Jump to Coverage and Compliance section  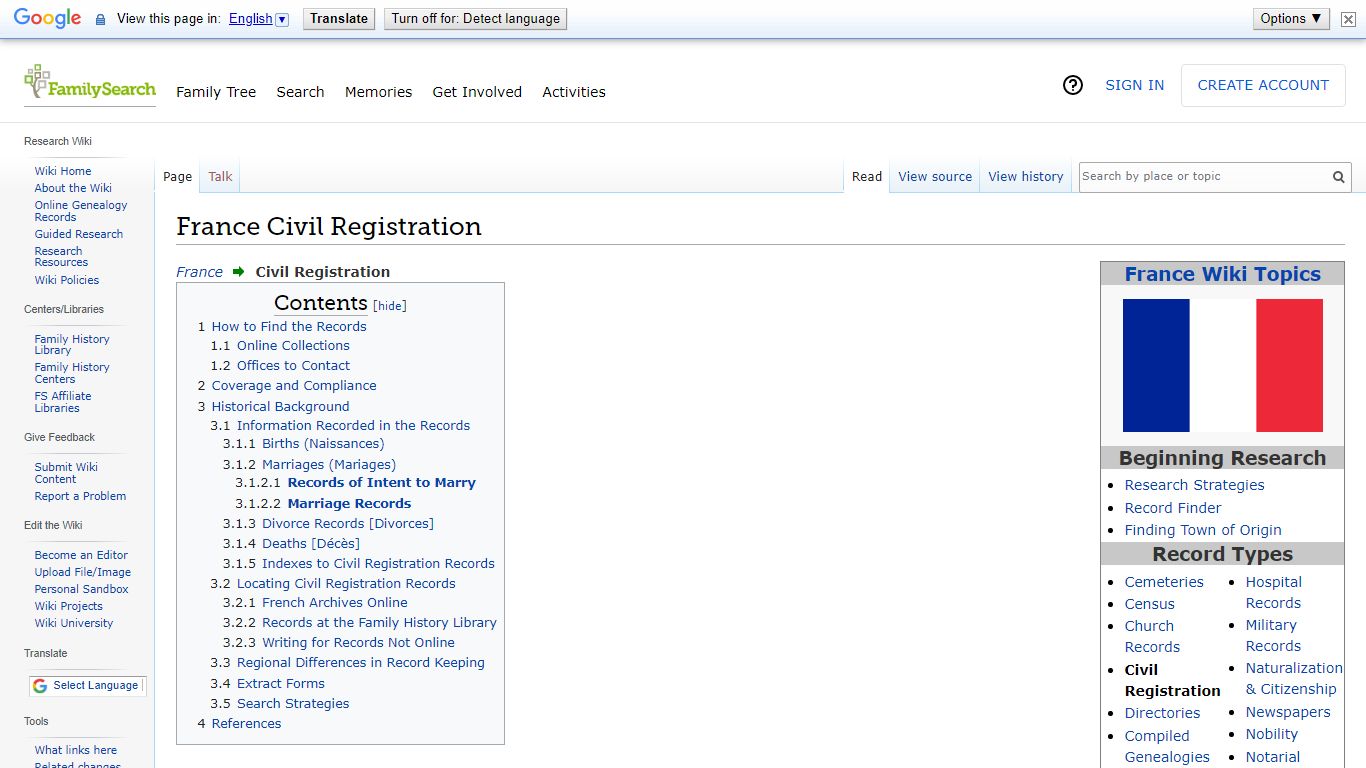coord(294,385)
